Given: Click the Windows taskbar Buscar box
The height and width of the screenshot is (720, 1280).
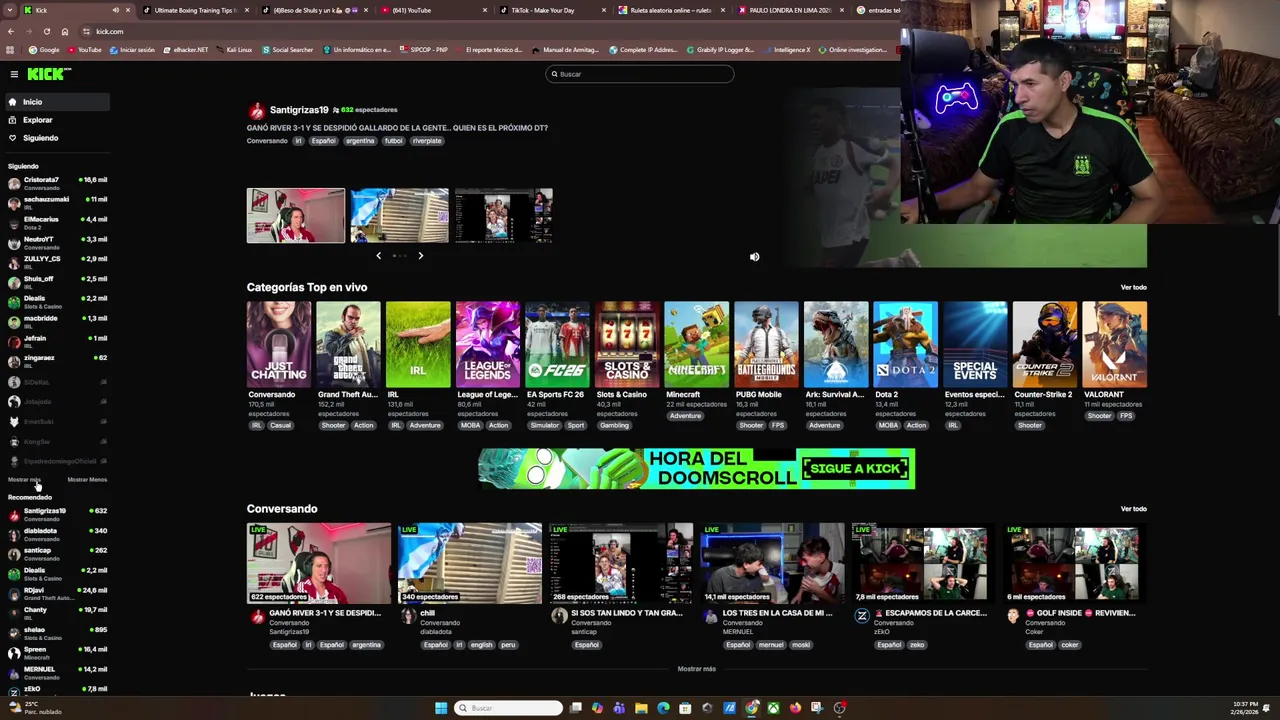Looking at the screenshot, I should coord(508,708).
